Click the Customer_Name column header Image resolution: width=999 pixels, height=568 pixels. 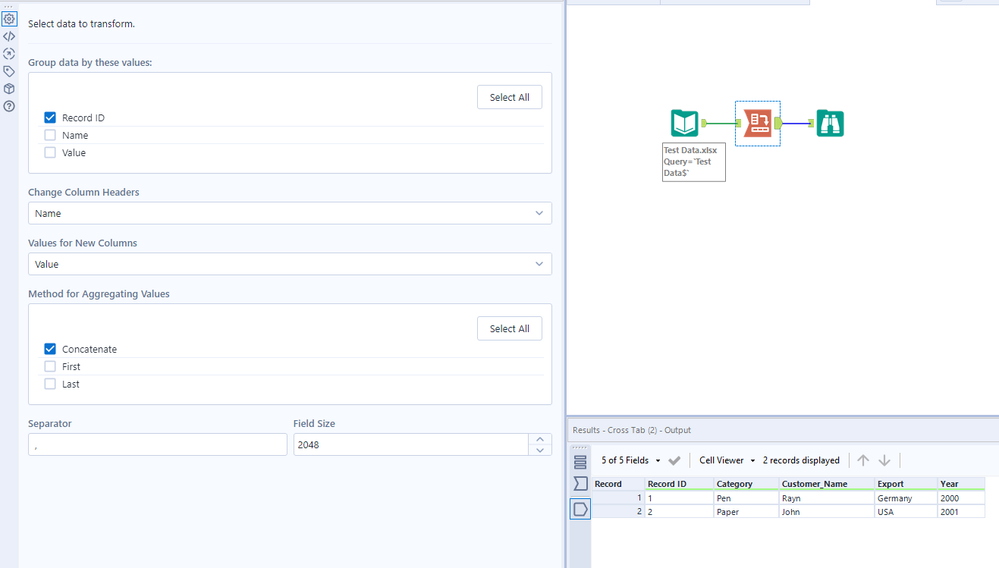826,484
